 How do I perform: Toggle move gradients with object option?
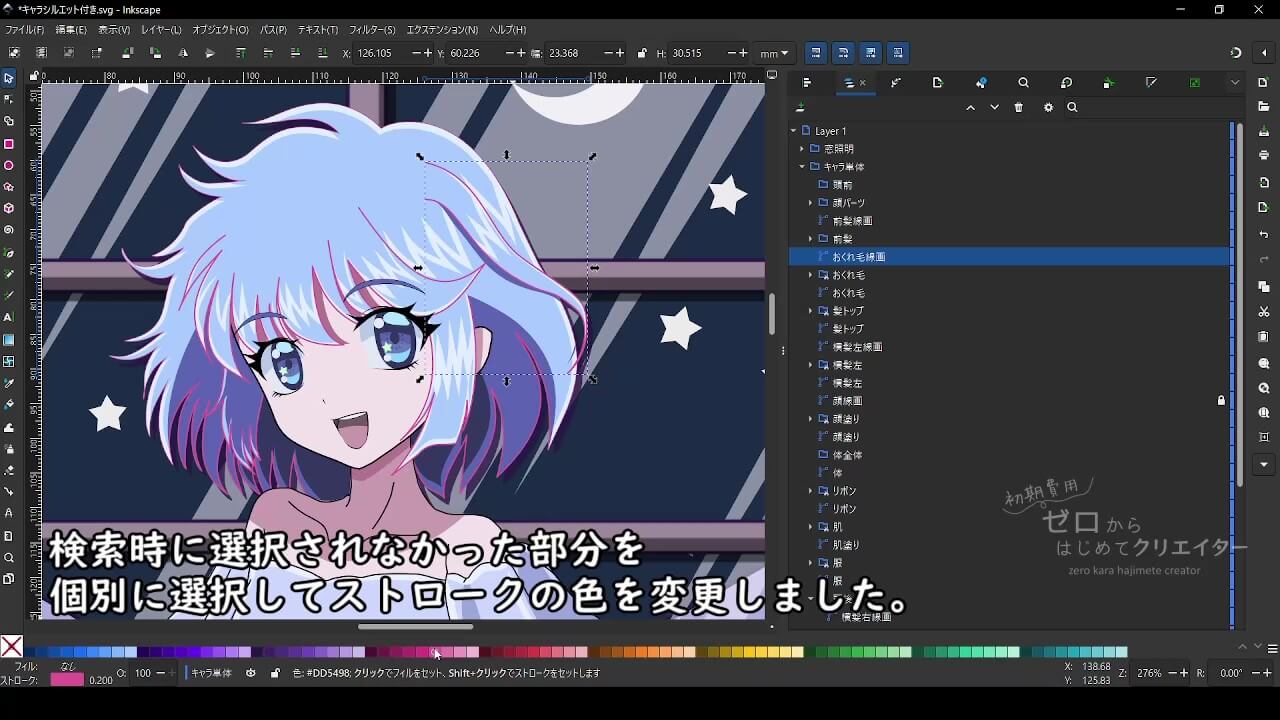point(871,53)
